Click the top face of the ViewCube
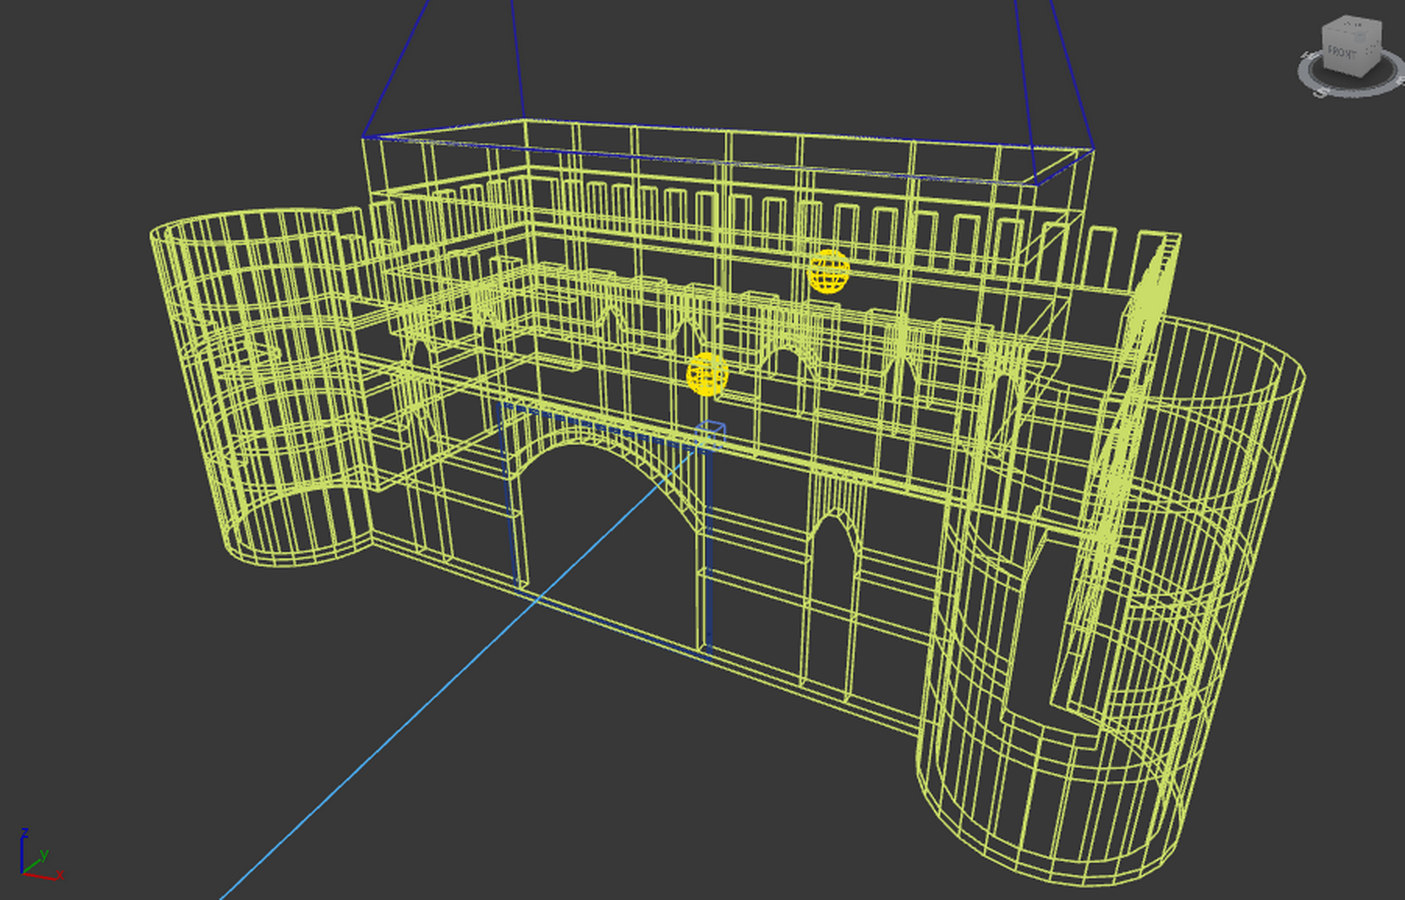 tap(1353, 27)
